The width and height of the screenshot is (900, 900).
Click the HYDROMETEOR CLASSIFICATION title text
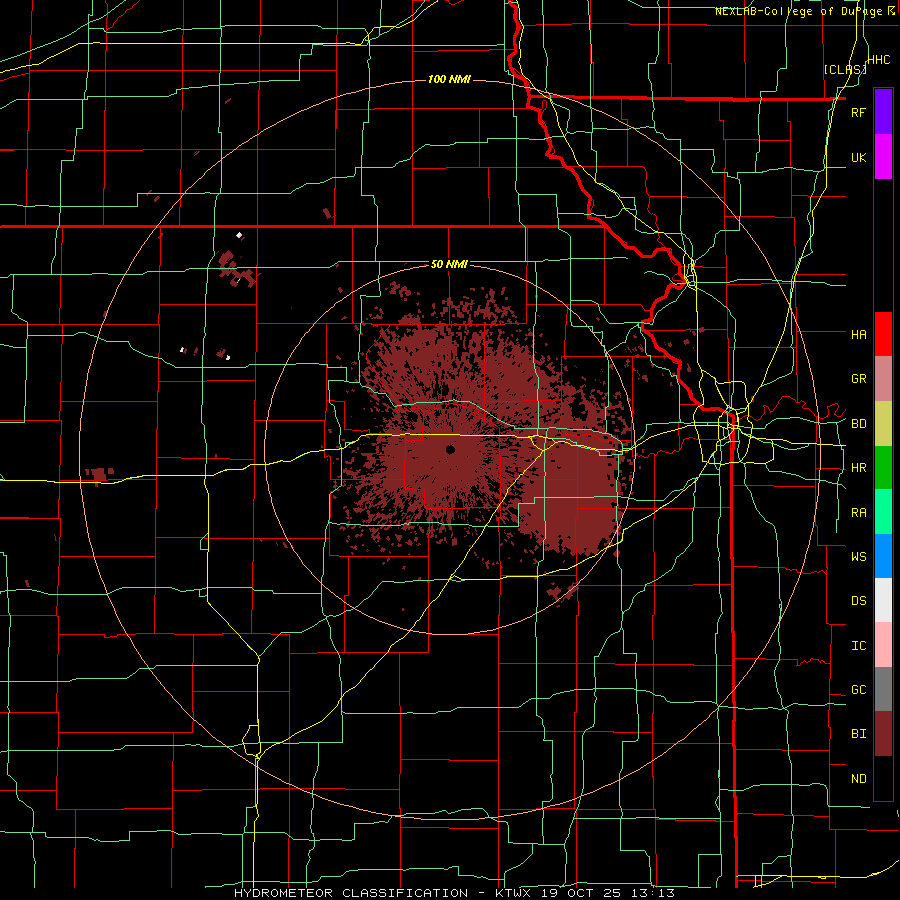(x=351, y=893)
